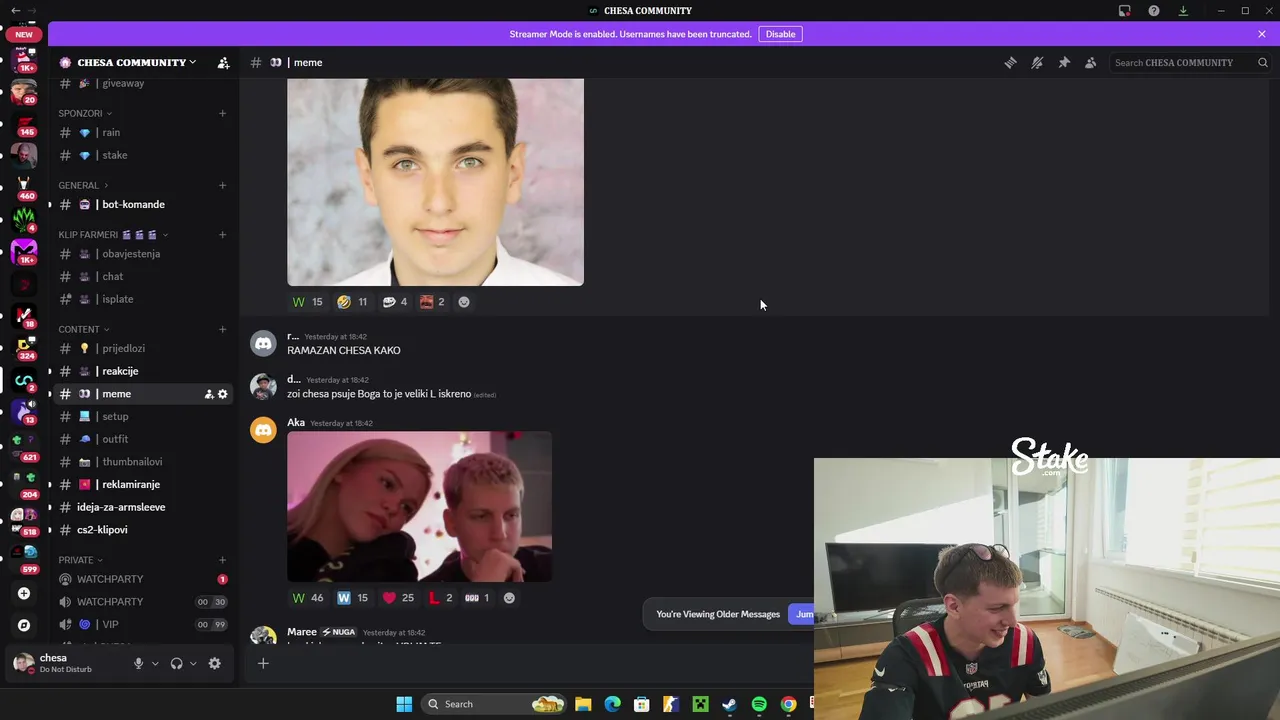
Task: Toggle W reaction with 15 on portrait
Action: (x=307, y=302)
